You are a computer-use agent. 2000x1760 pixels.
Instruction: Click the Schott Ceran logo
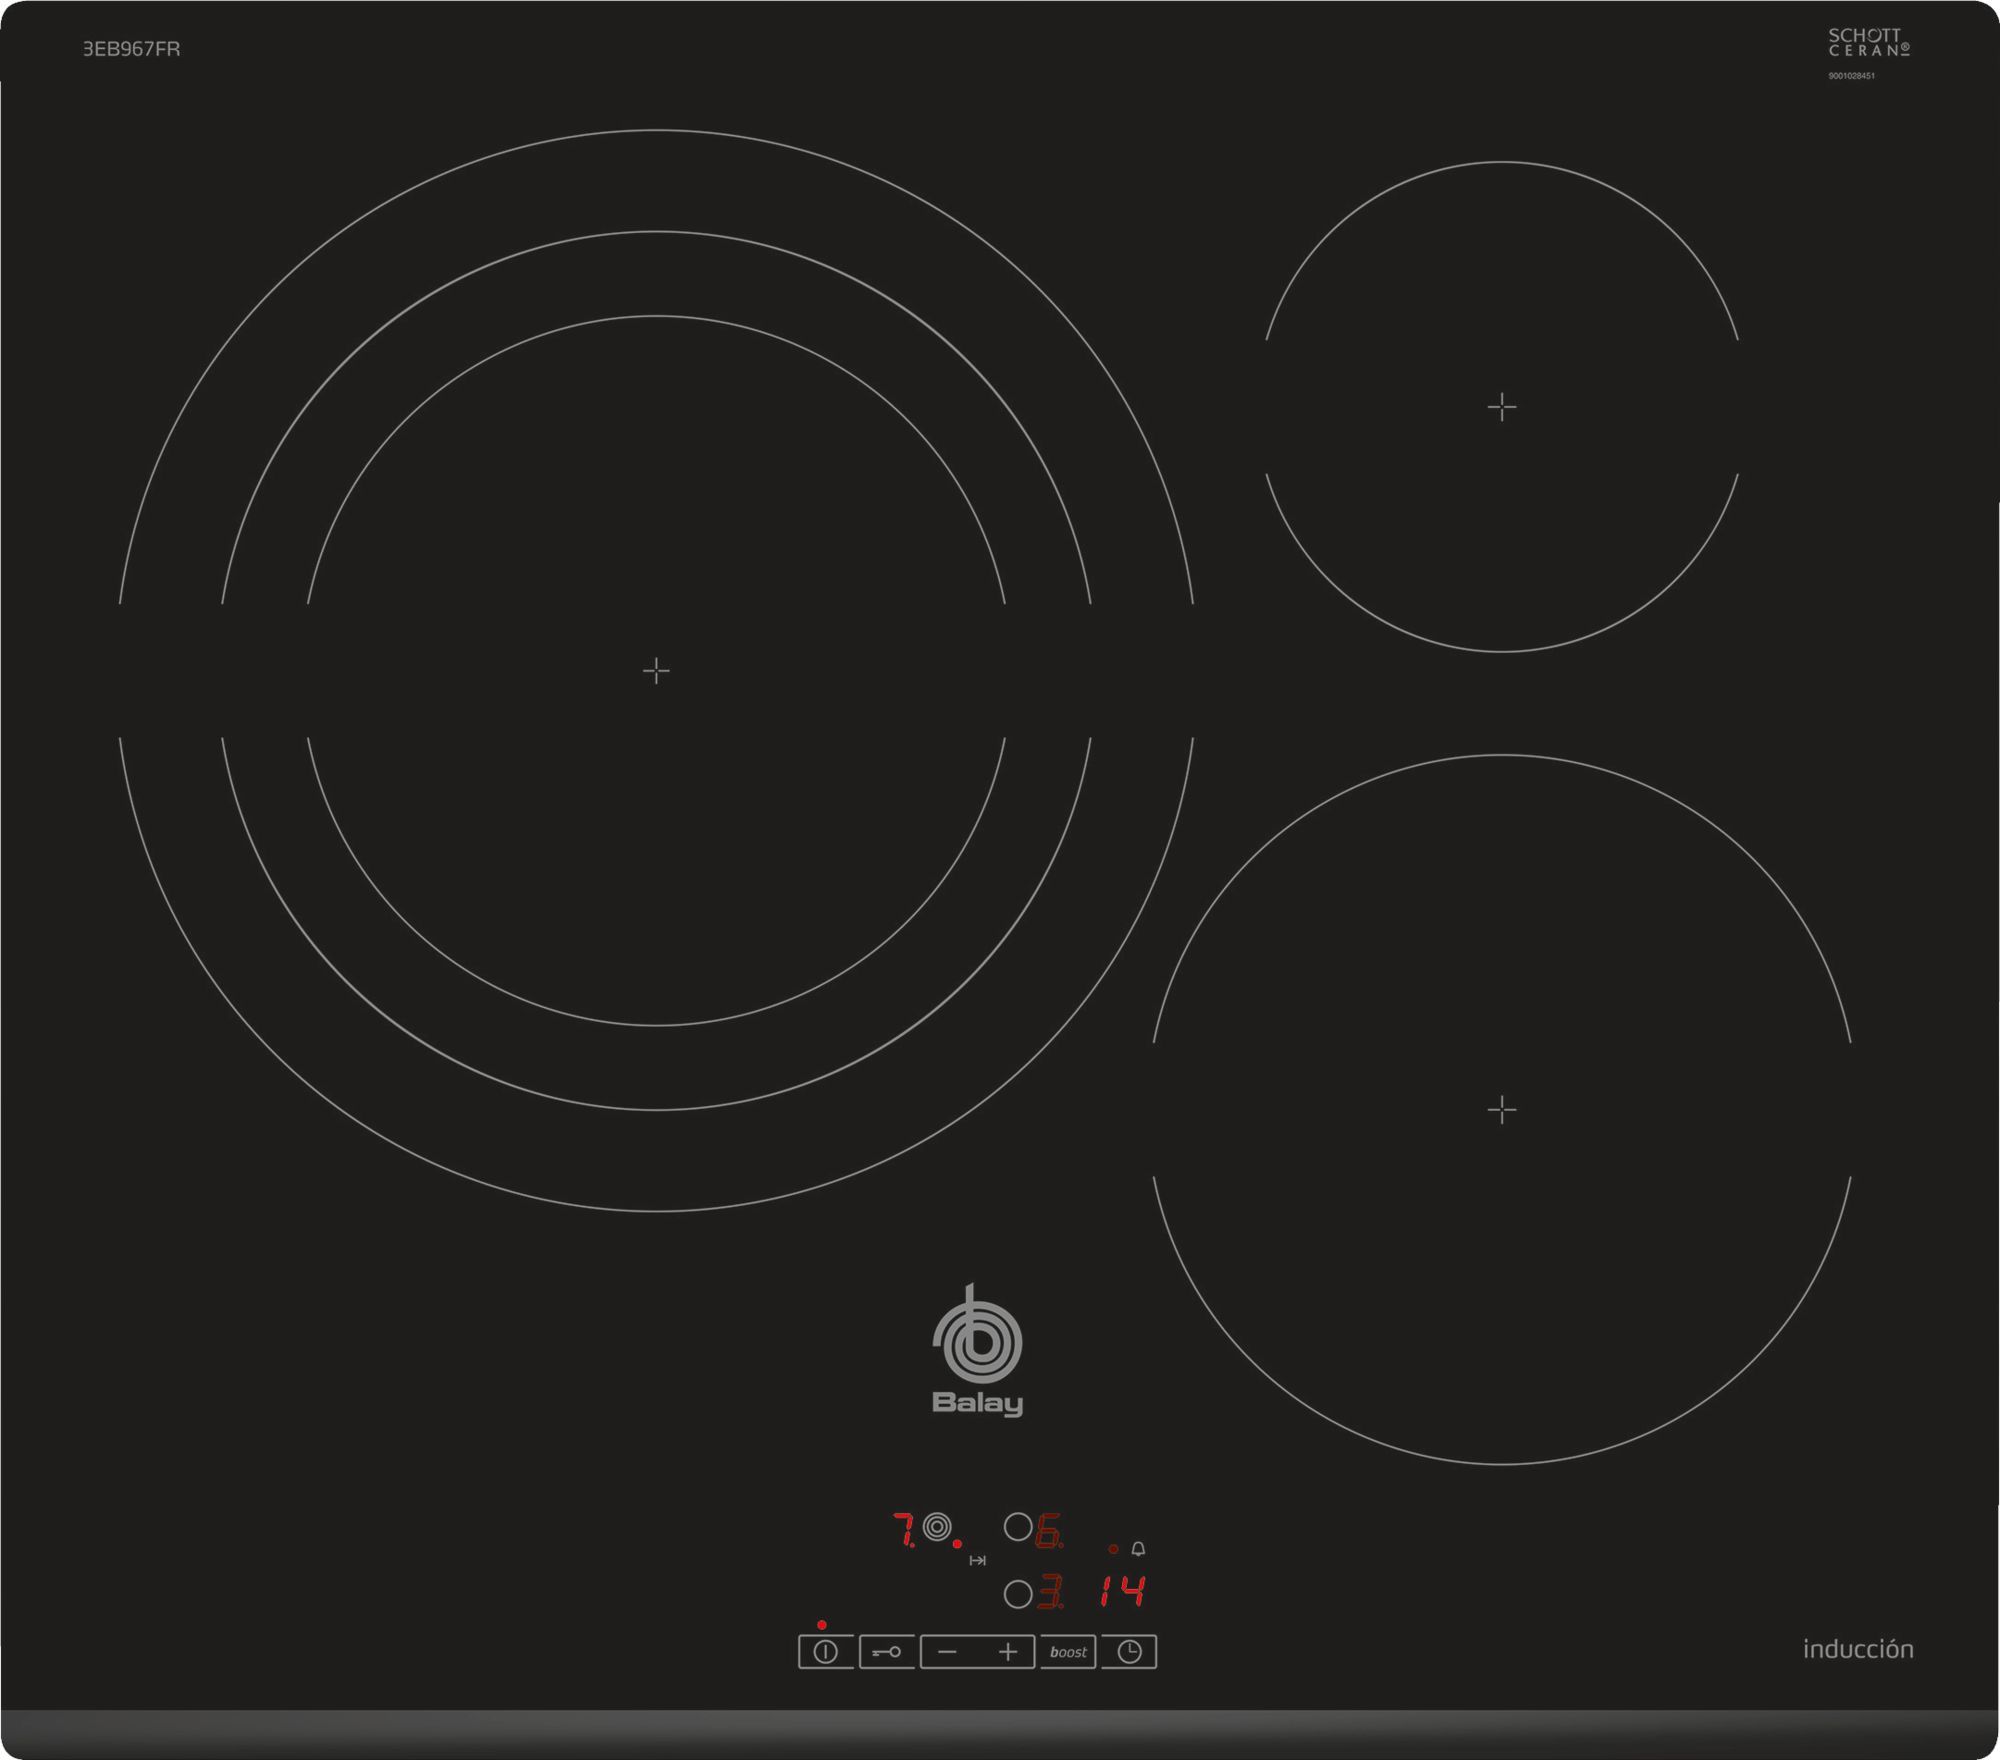[x=1869, y=42]
